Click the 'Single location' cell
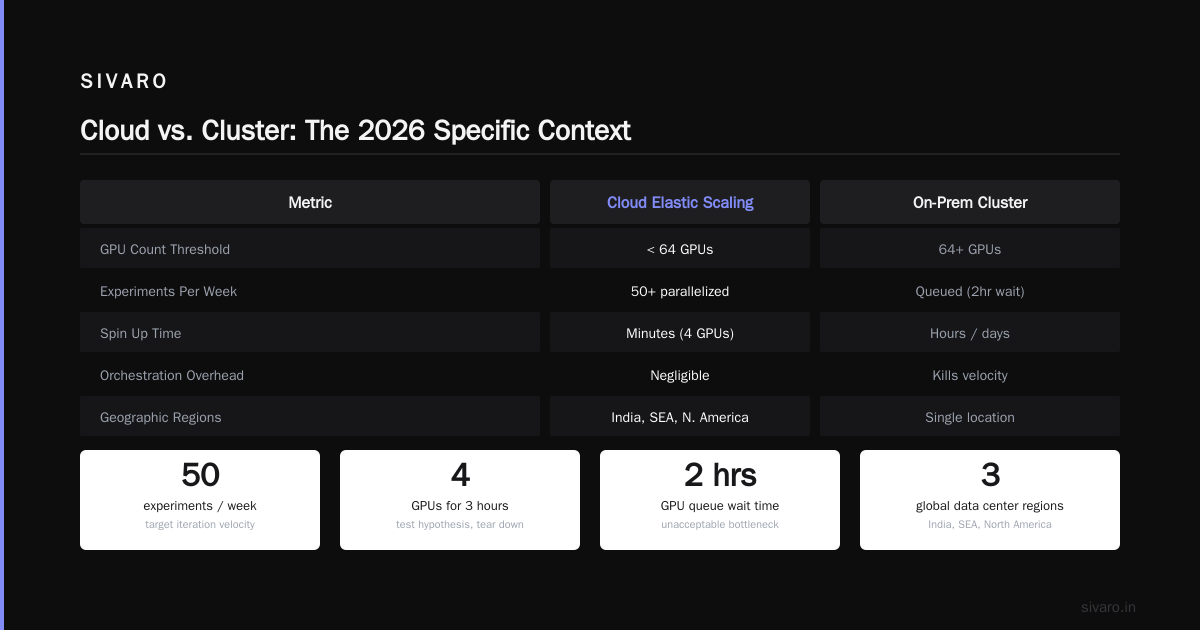Image resolution: width=1200 pixels, height=630 pixels. (x=970, y=417)
